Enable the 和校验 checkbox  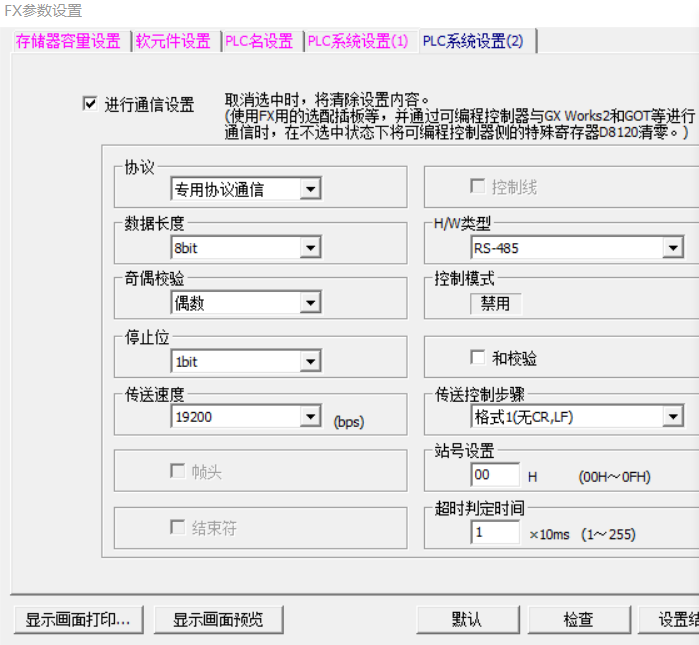pyautogui.click(x=478, y=358)
